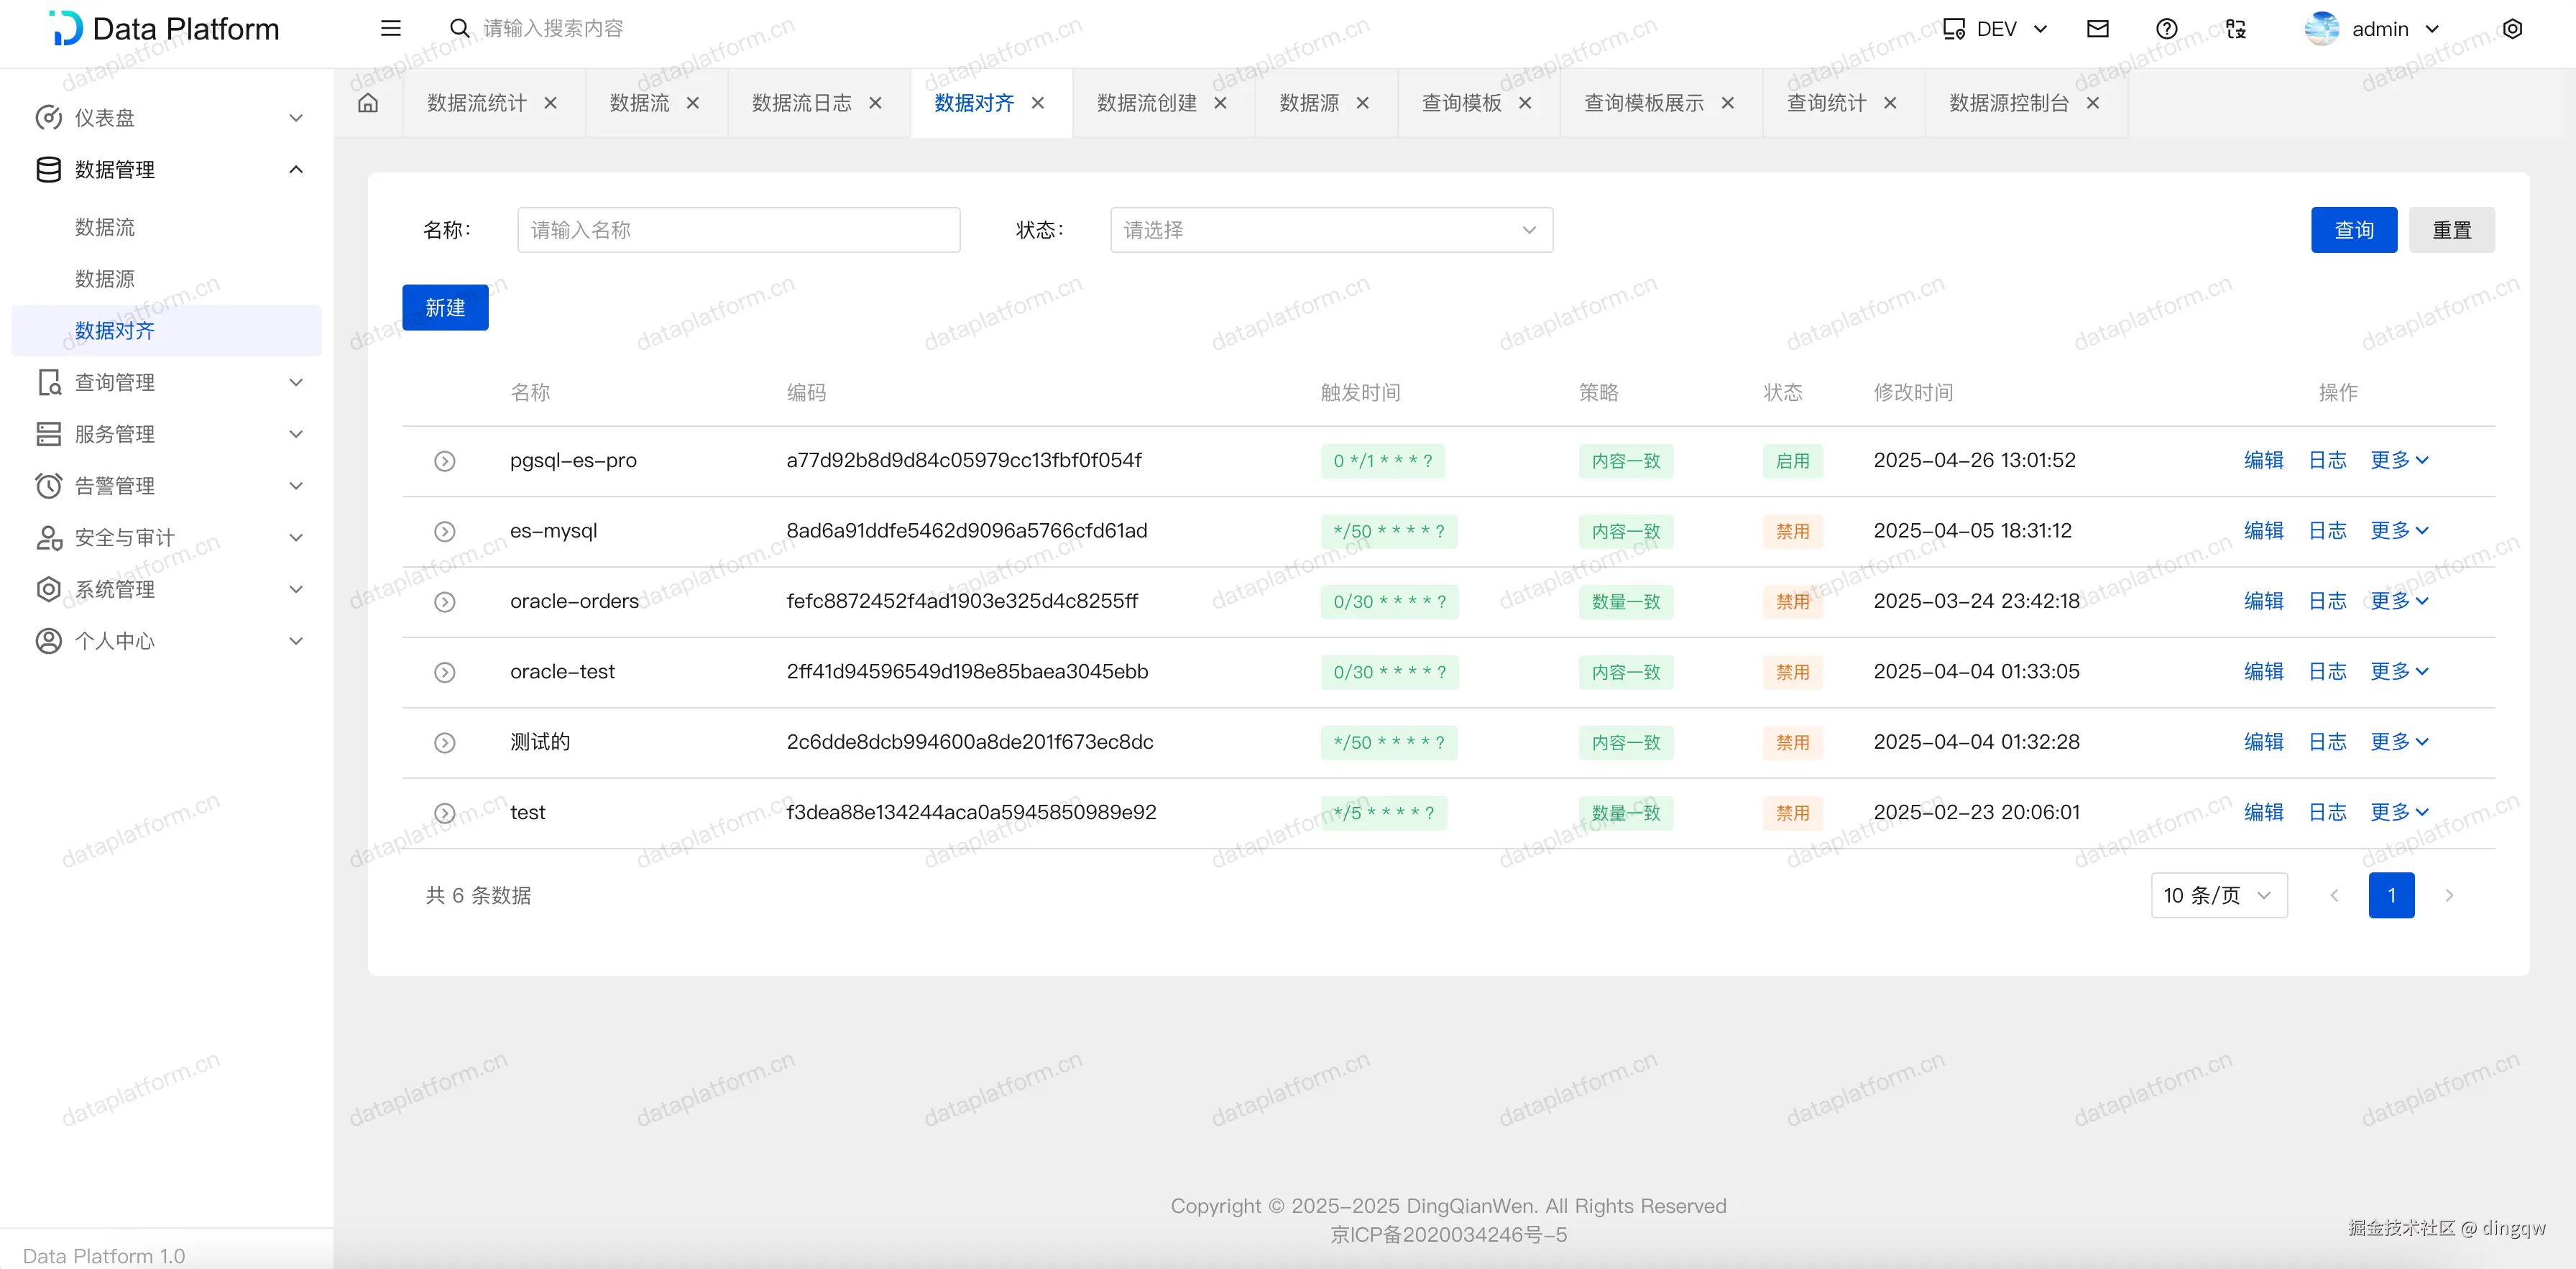Click 编辑 link for oracle-orders row
2576x1269 pixels.
click(2263, 601)
